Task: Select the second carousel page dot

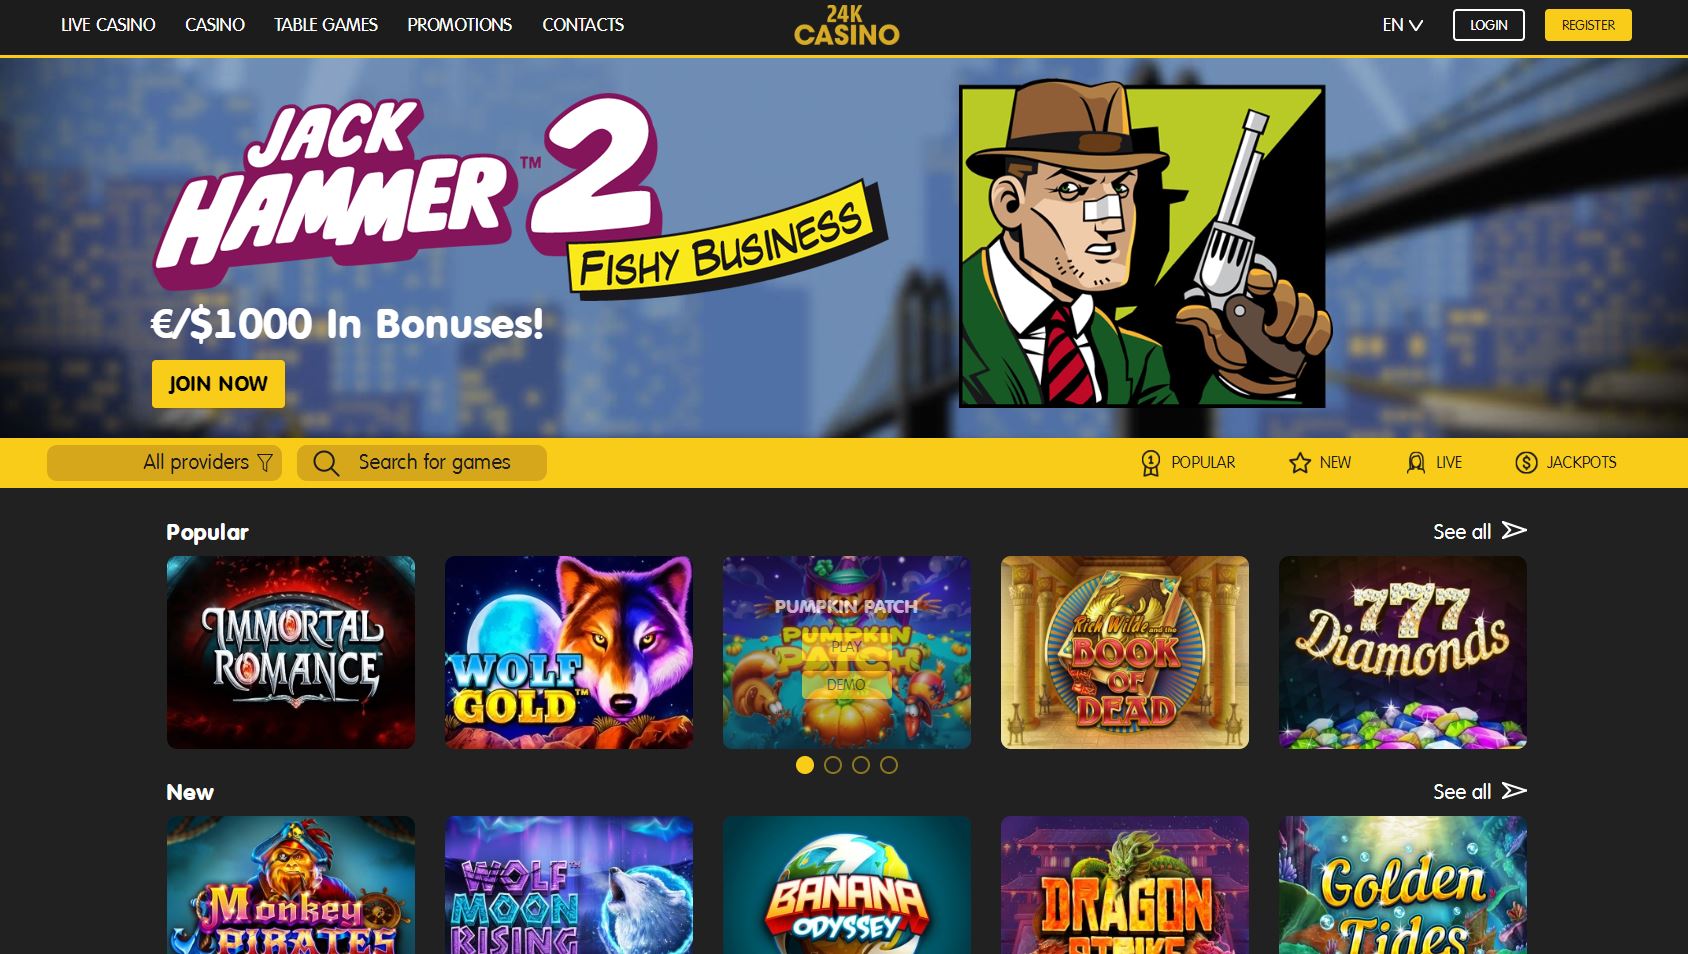Action: coord(833,765)
